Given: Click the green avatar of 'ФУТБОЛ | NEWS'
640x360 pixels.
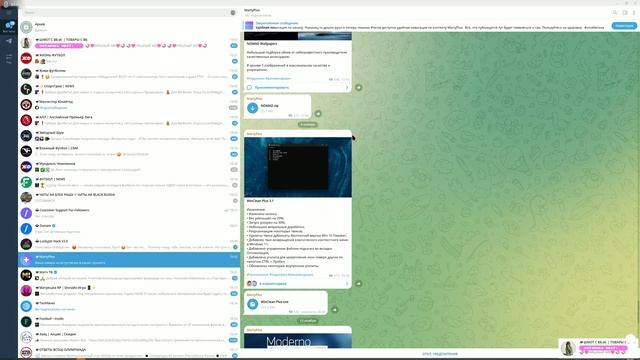Looking at the screenshot, I should click(x=26, y=182).
